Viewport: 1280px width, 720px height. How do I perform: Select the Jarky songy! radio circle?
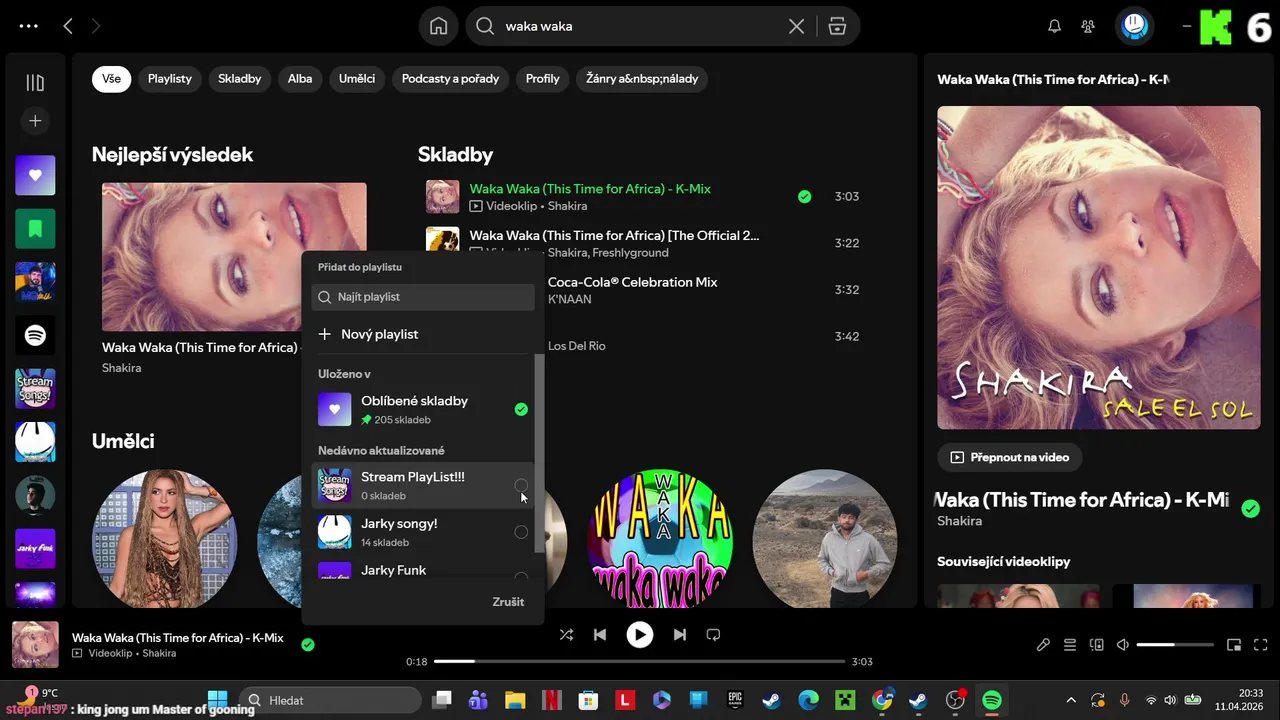pyautogui.click(x=521, y=532)
